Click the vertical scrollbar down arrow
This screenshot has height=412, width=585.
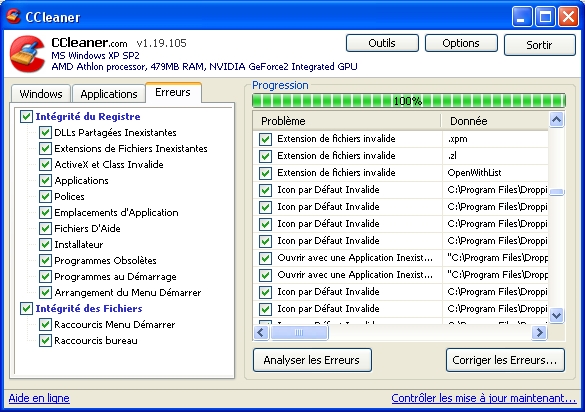pyautogui.click(x=556, y=315)
